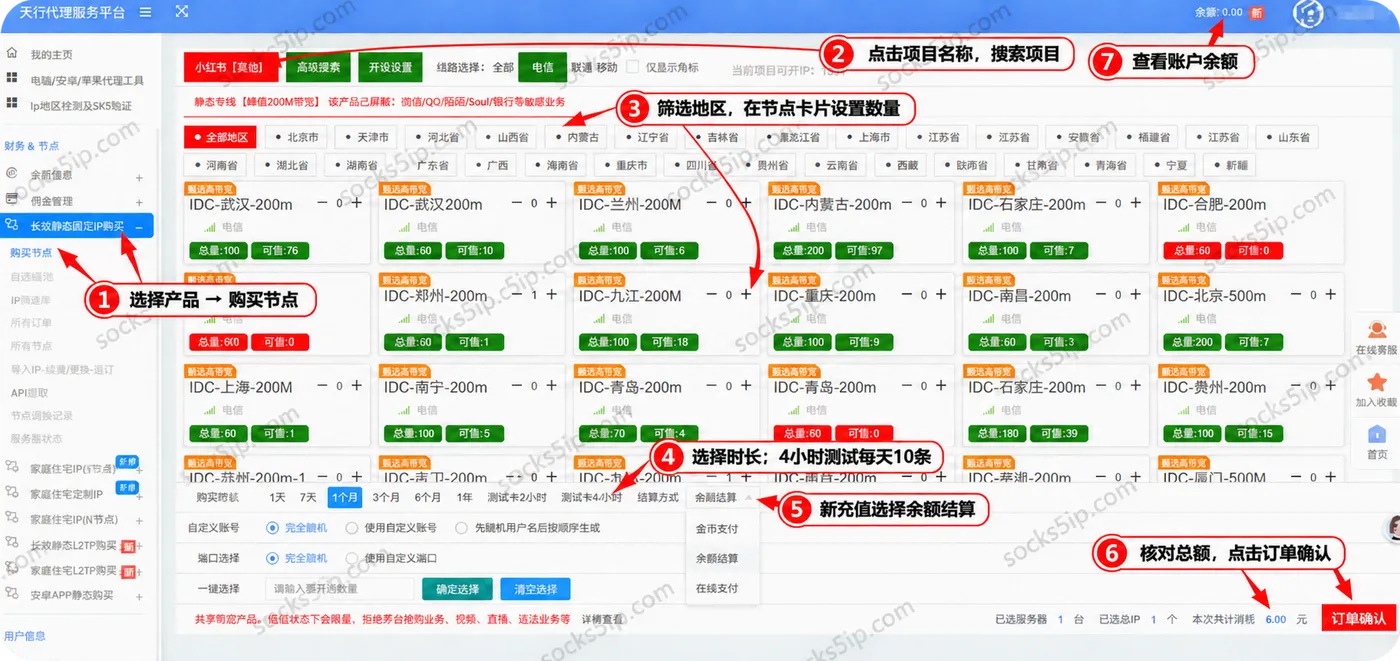Choose 在线支付 from settlement dropdown
The image size is (1400, 661).
[x=717, y=588]
